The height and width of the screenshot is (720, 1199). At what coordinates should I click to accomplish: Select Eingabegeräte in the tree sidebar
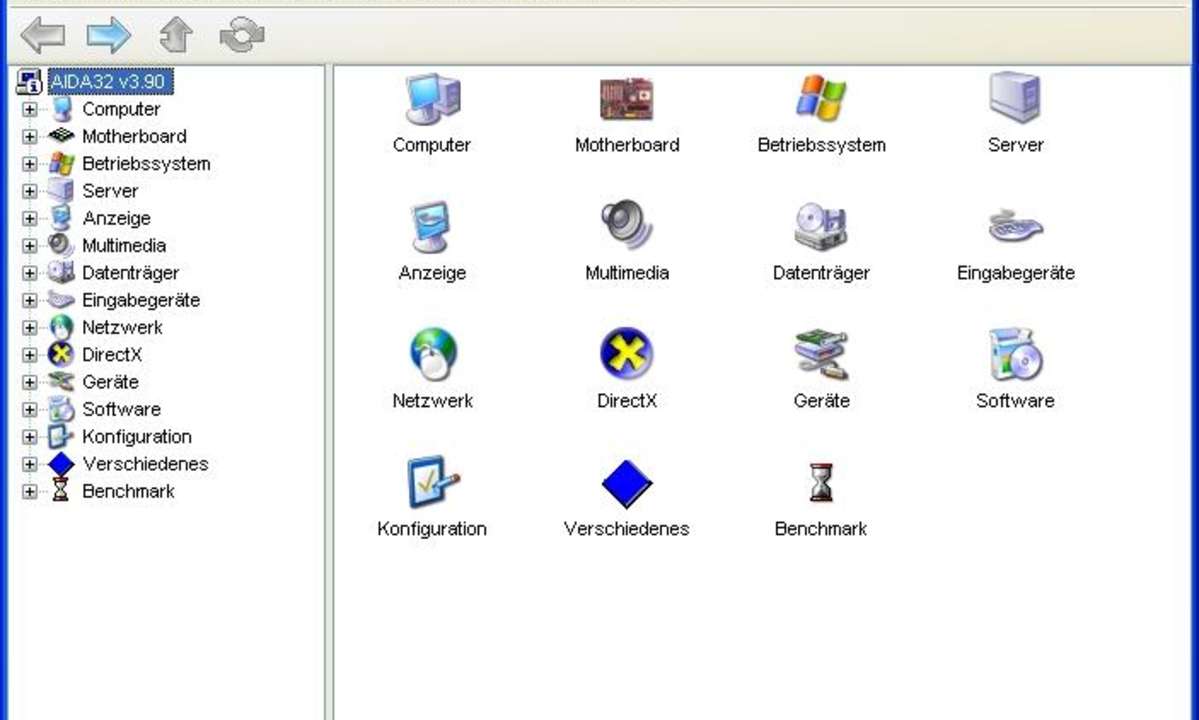pyautogui.click(x=141, y=300)
